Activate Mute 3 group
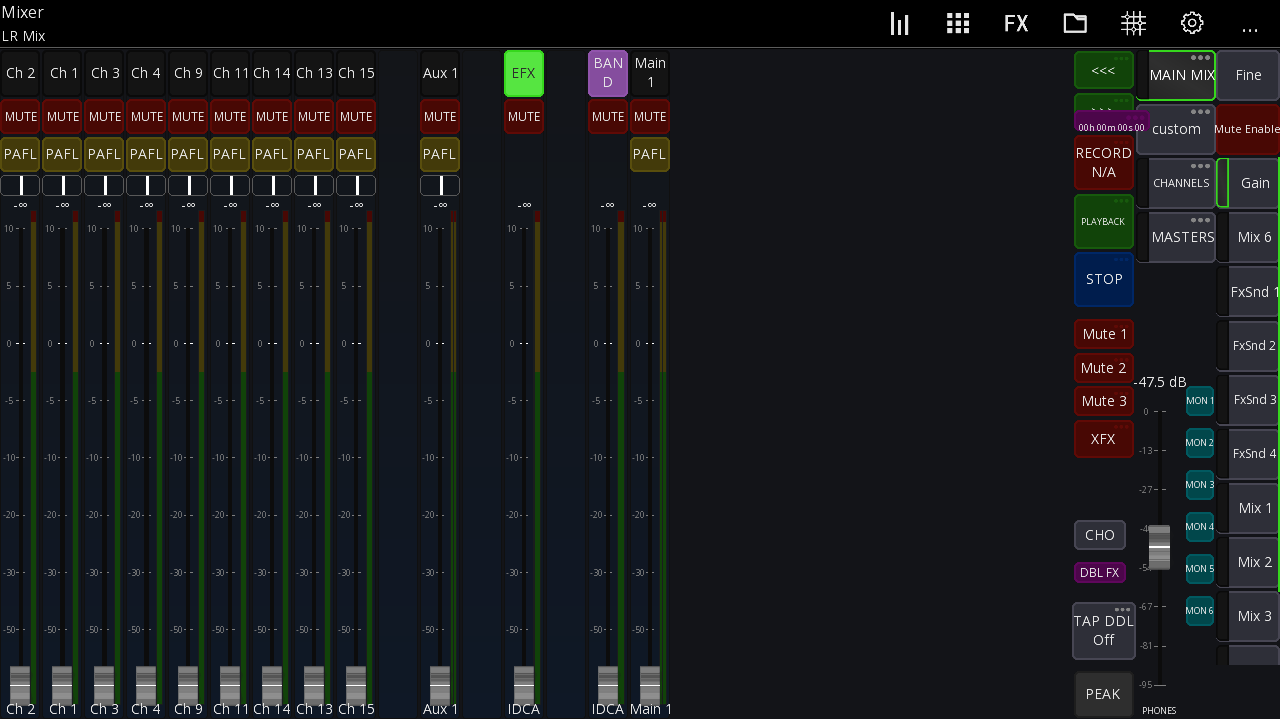Image resolution: width=1280 pixels, height=719 pixels. click(x=1104, y=401)
